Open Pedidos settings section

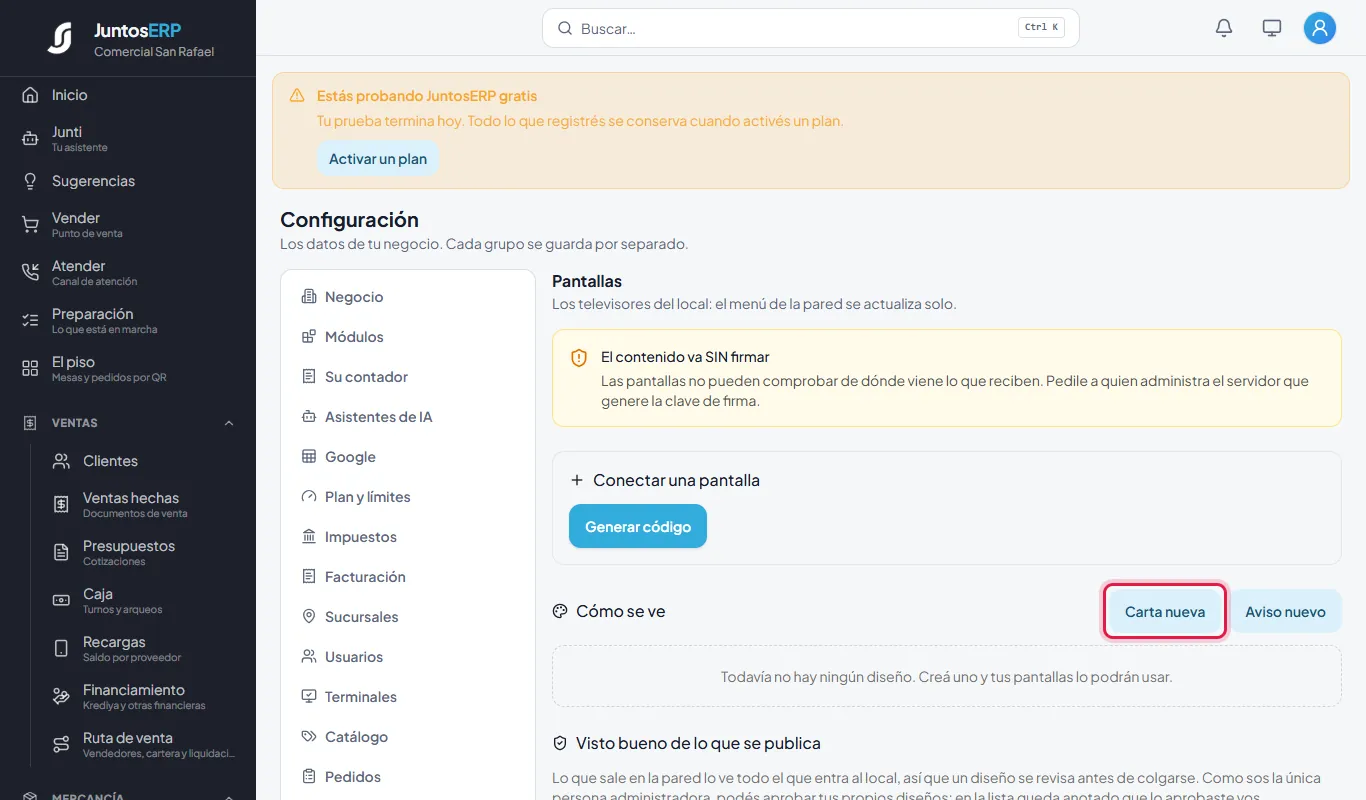[x=408, y=777]
